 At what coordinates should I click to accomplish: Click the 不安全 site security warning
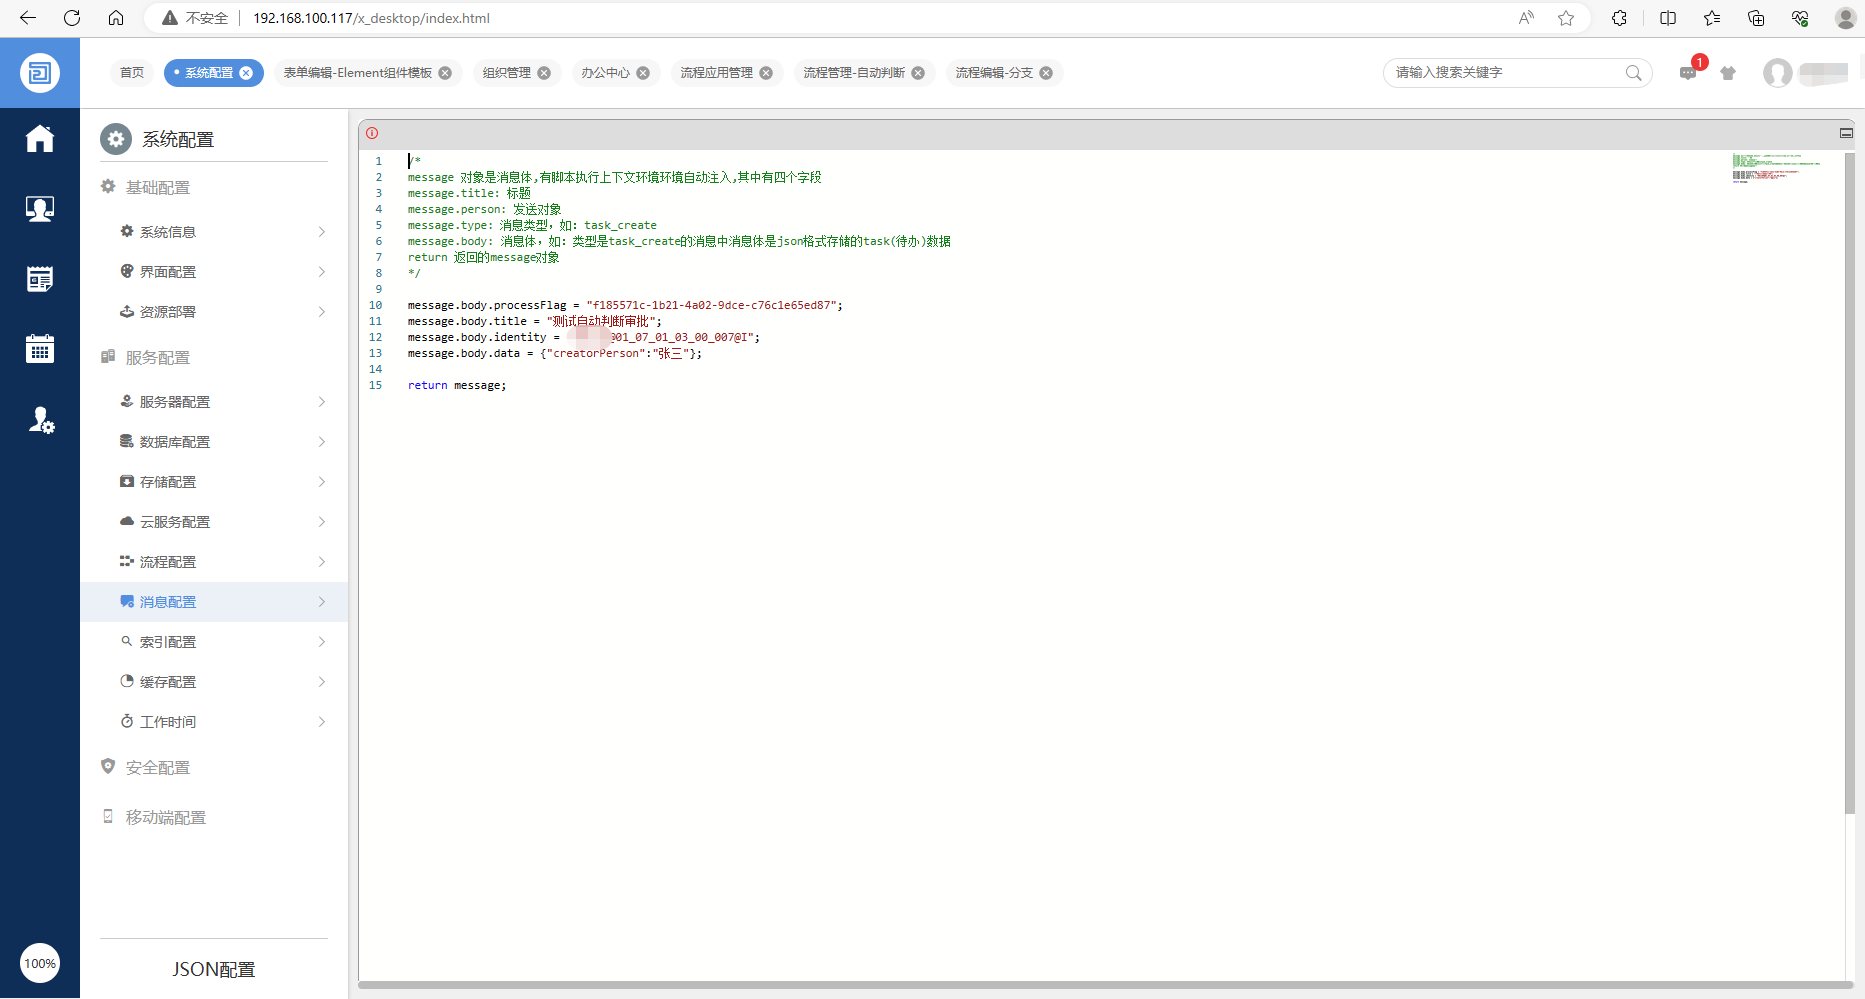[195, 18]
